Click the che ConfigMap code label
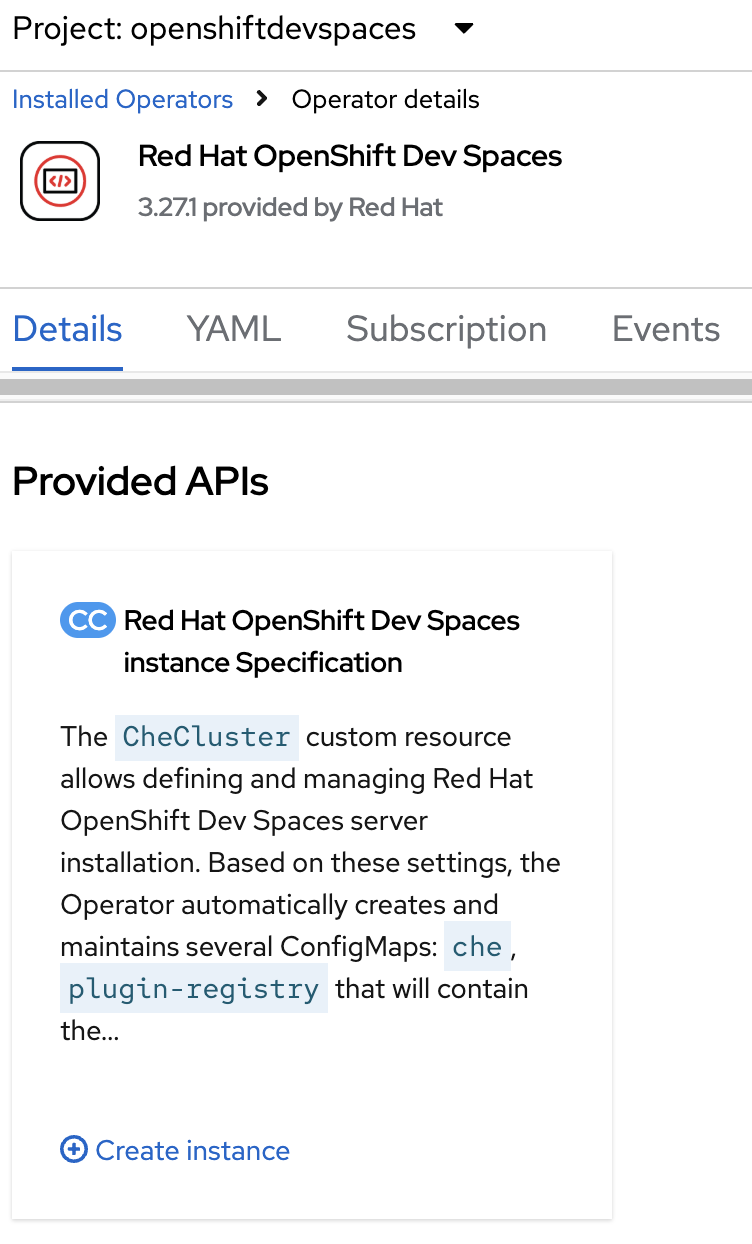Viewport: 752px width, 1244px height. (477, 947)
